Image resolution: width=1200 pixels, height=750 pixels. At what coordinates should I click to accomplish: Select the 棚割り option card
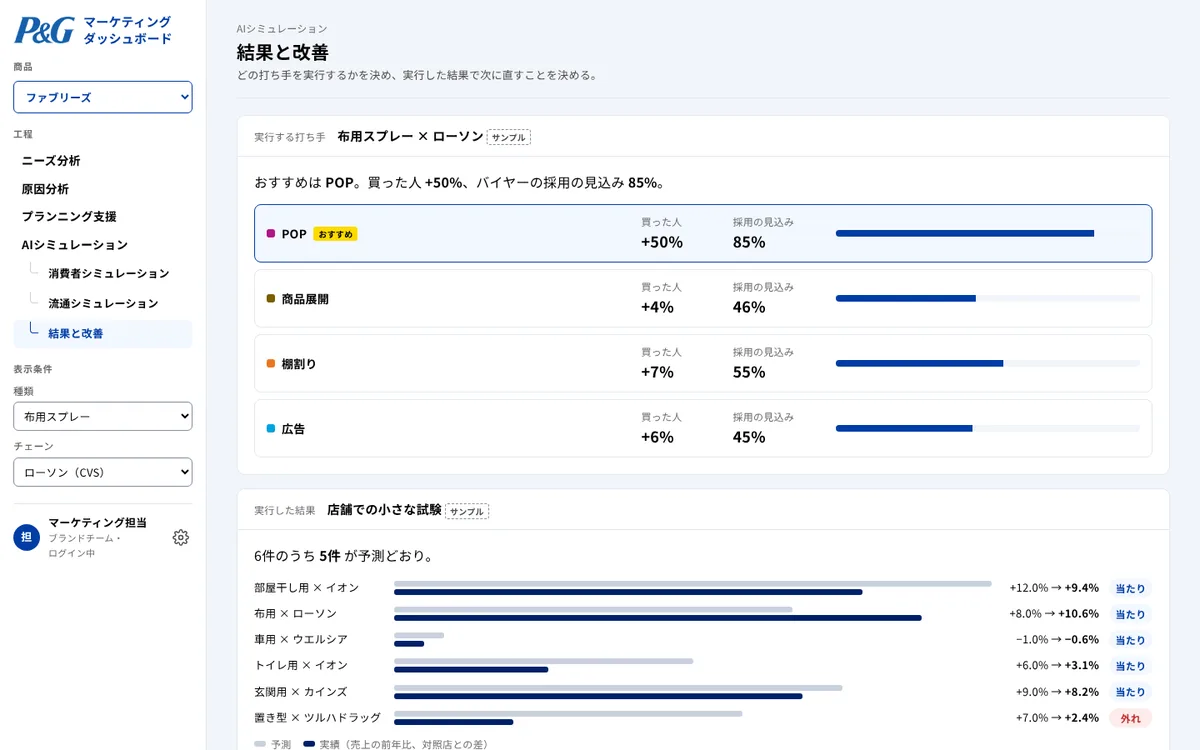pos(703,363)
